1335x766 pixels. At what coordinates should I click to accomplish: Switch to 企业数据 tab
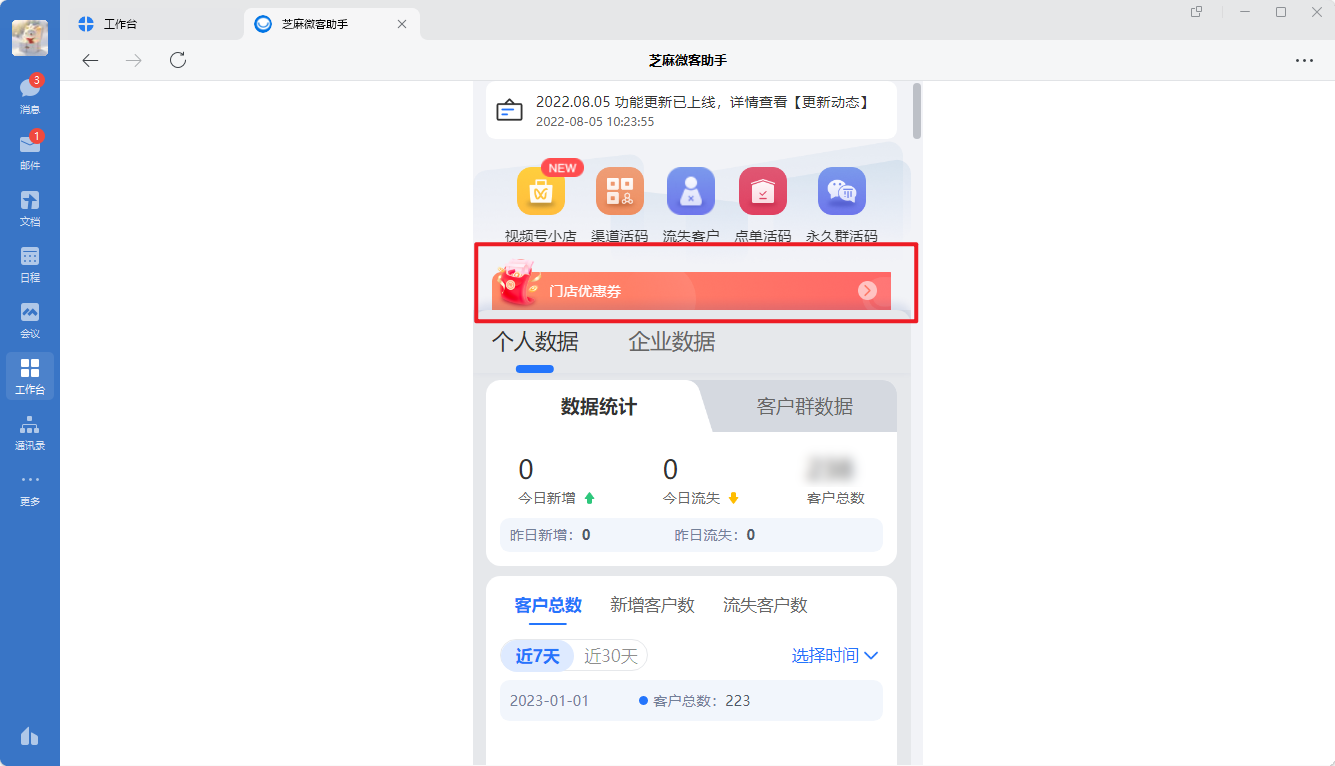click(x=672, y=342)
